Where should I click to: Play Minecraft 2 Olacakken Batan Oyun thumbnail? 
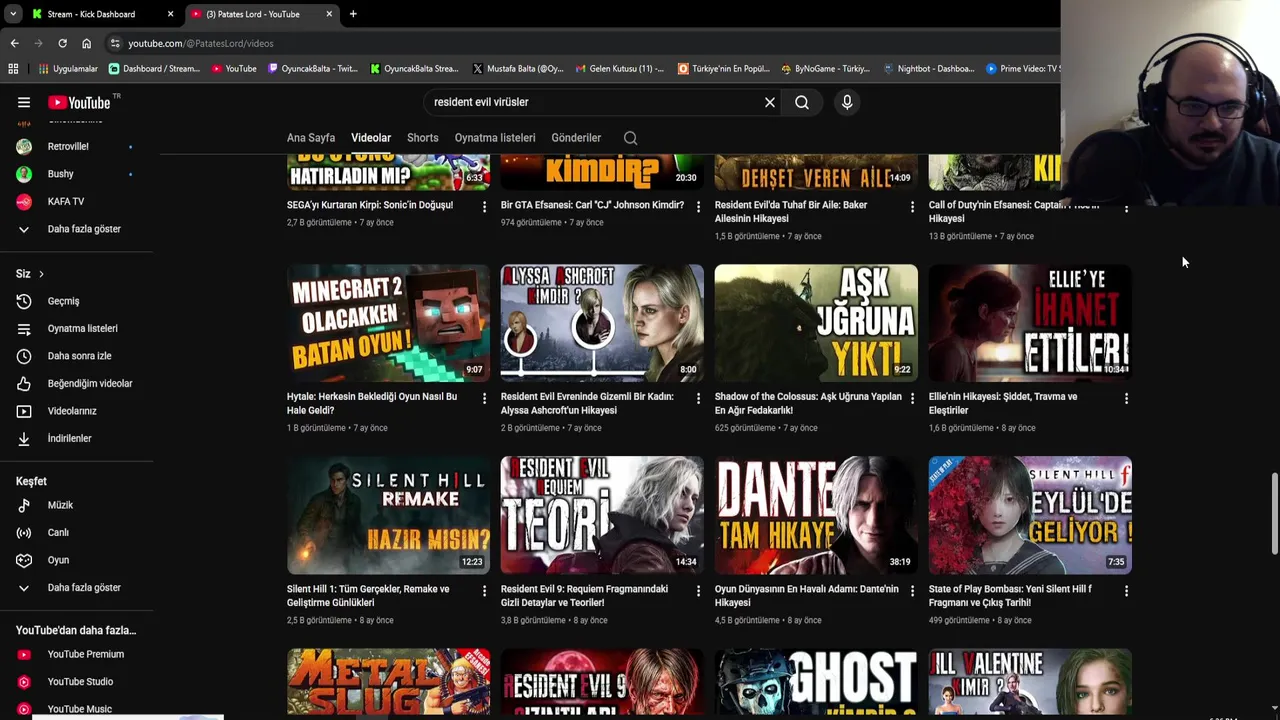pos(388,323)
